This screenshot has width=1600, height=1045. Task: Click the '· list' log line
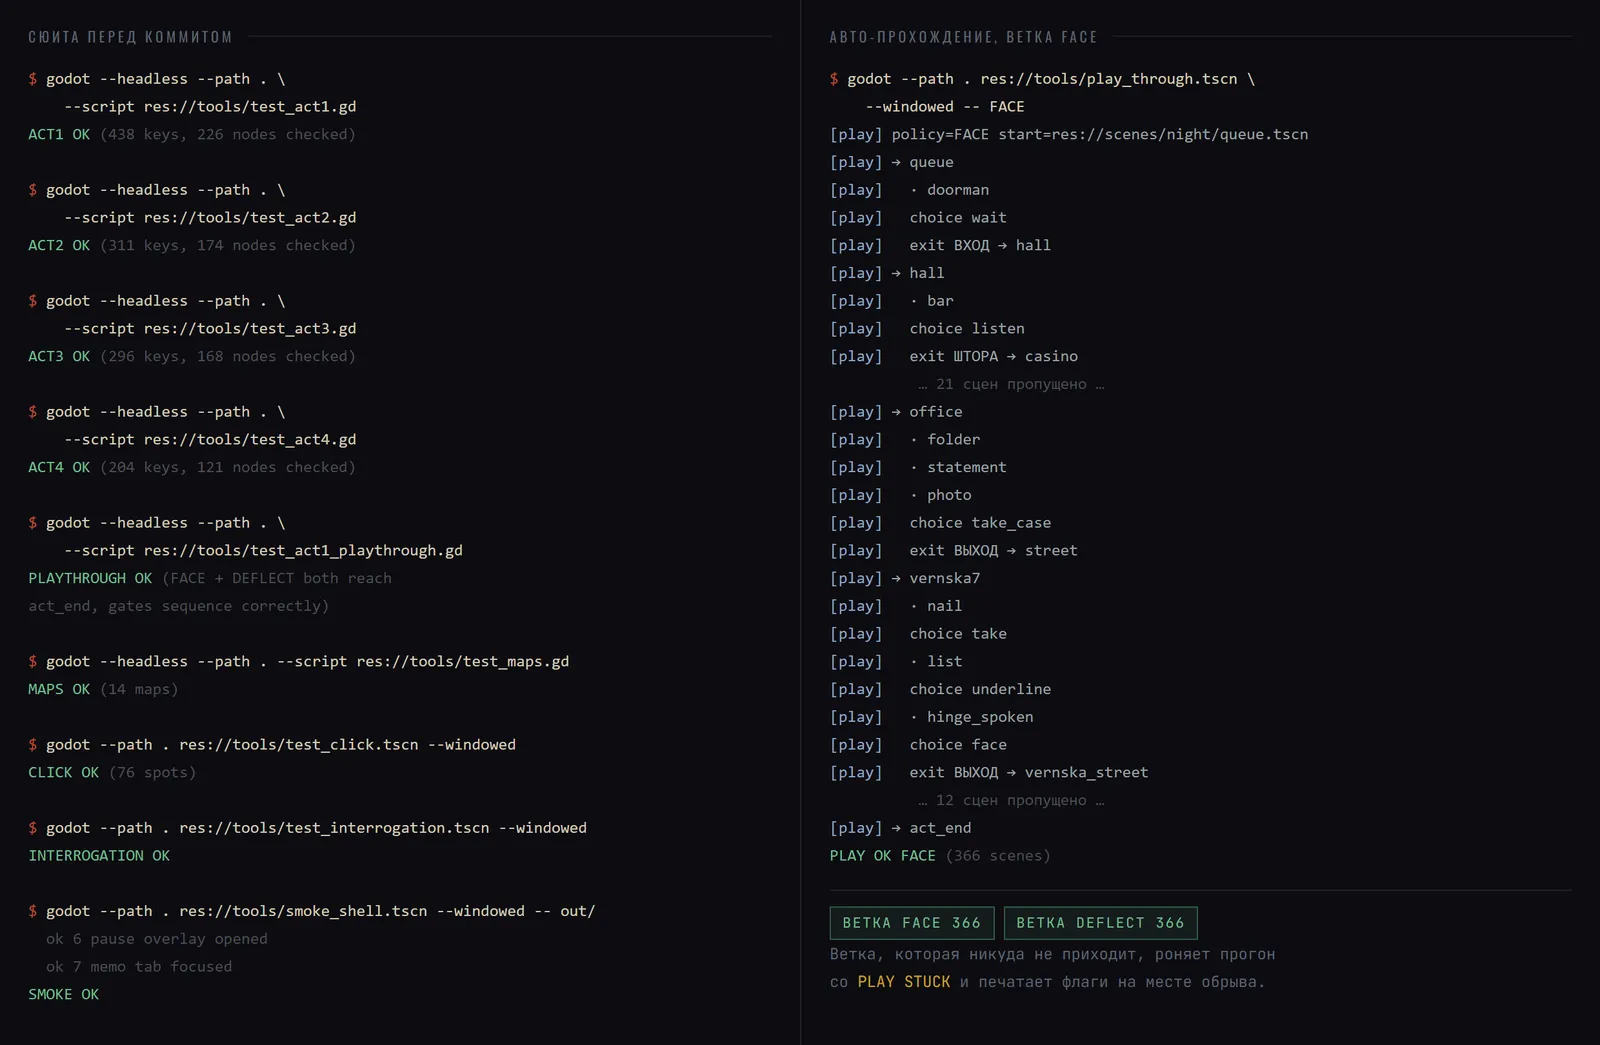(x=896, y=661)
